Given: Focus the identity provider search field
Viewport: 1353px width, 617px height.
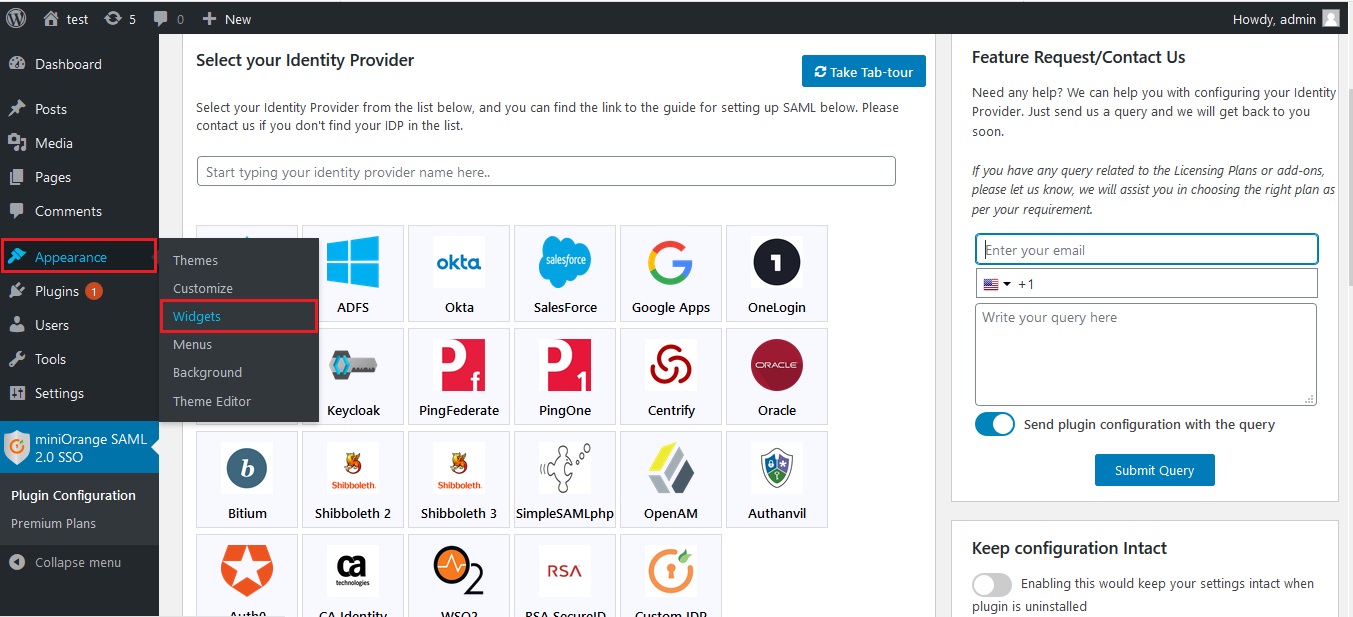Looking at the screenshot, I should point(546,171).
